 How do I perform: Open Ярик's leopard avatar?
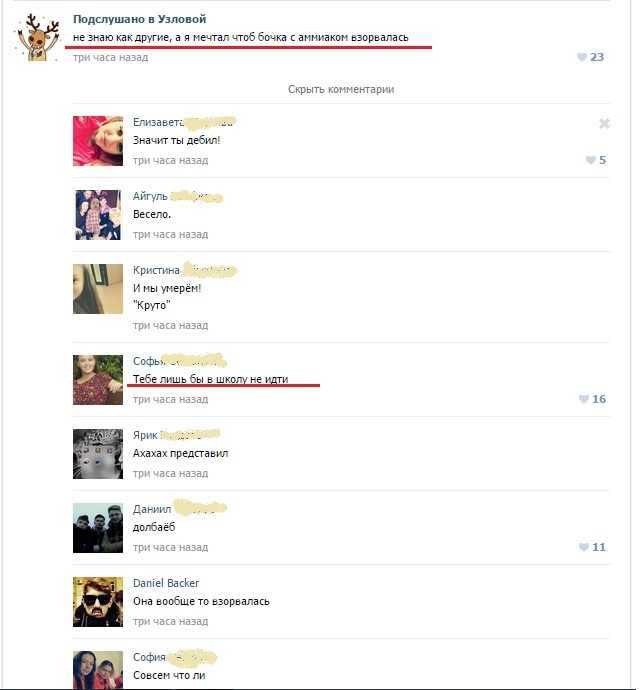click(x=98, y=454)
